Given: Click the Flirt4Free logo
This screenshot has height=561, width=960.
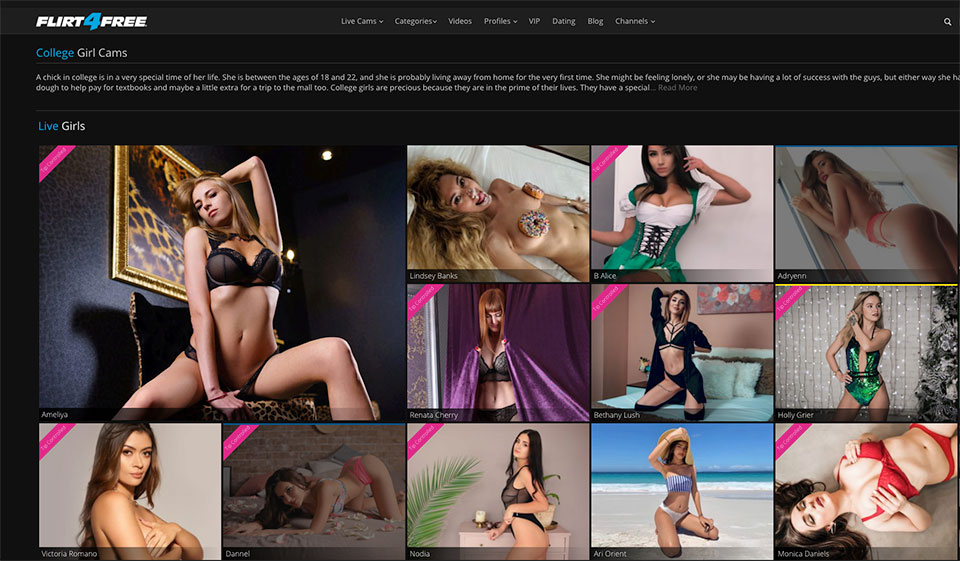Looking at the screenshot, I should pos(91,21).
